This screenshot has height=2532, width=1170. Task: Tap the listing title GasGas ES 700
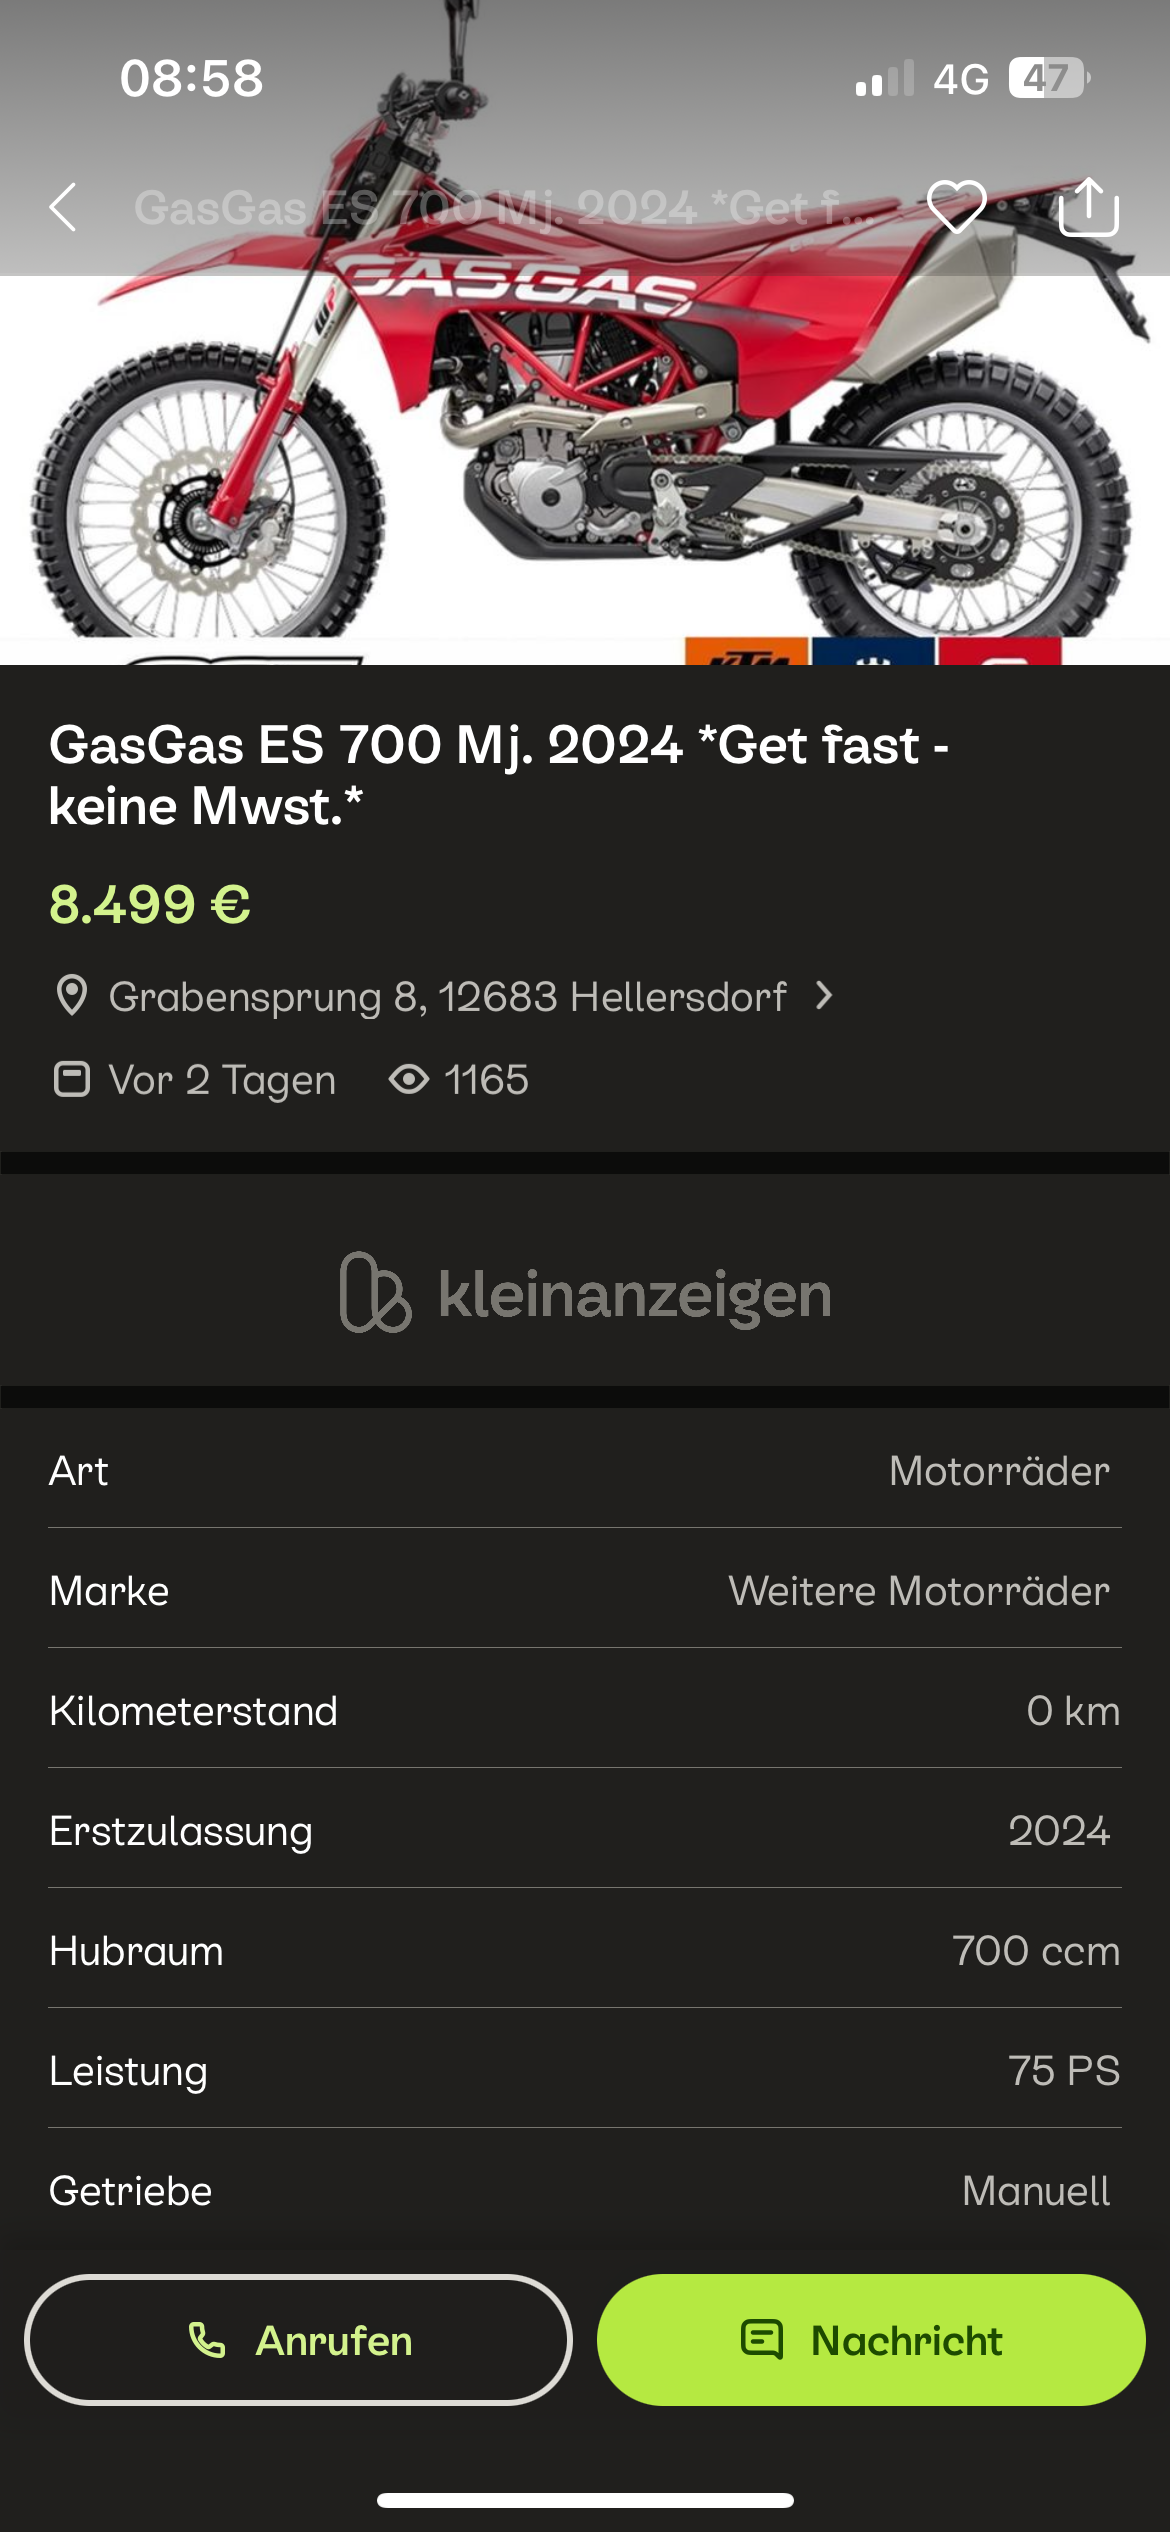(x=499, y=775)
